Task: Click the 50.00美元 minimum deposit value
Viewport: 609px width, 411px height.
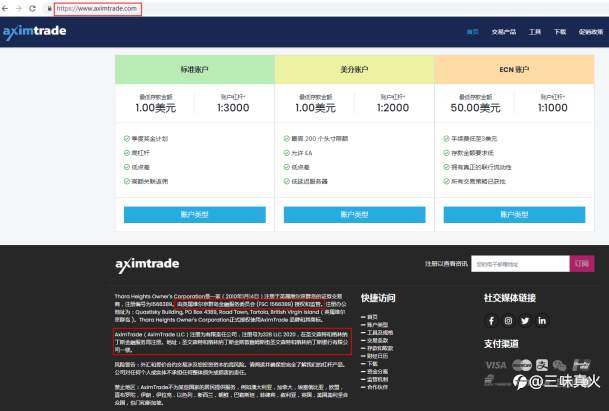Action: coord(475,108)
